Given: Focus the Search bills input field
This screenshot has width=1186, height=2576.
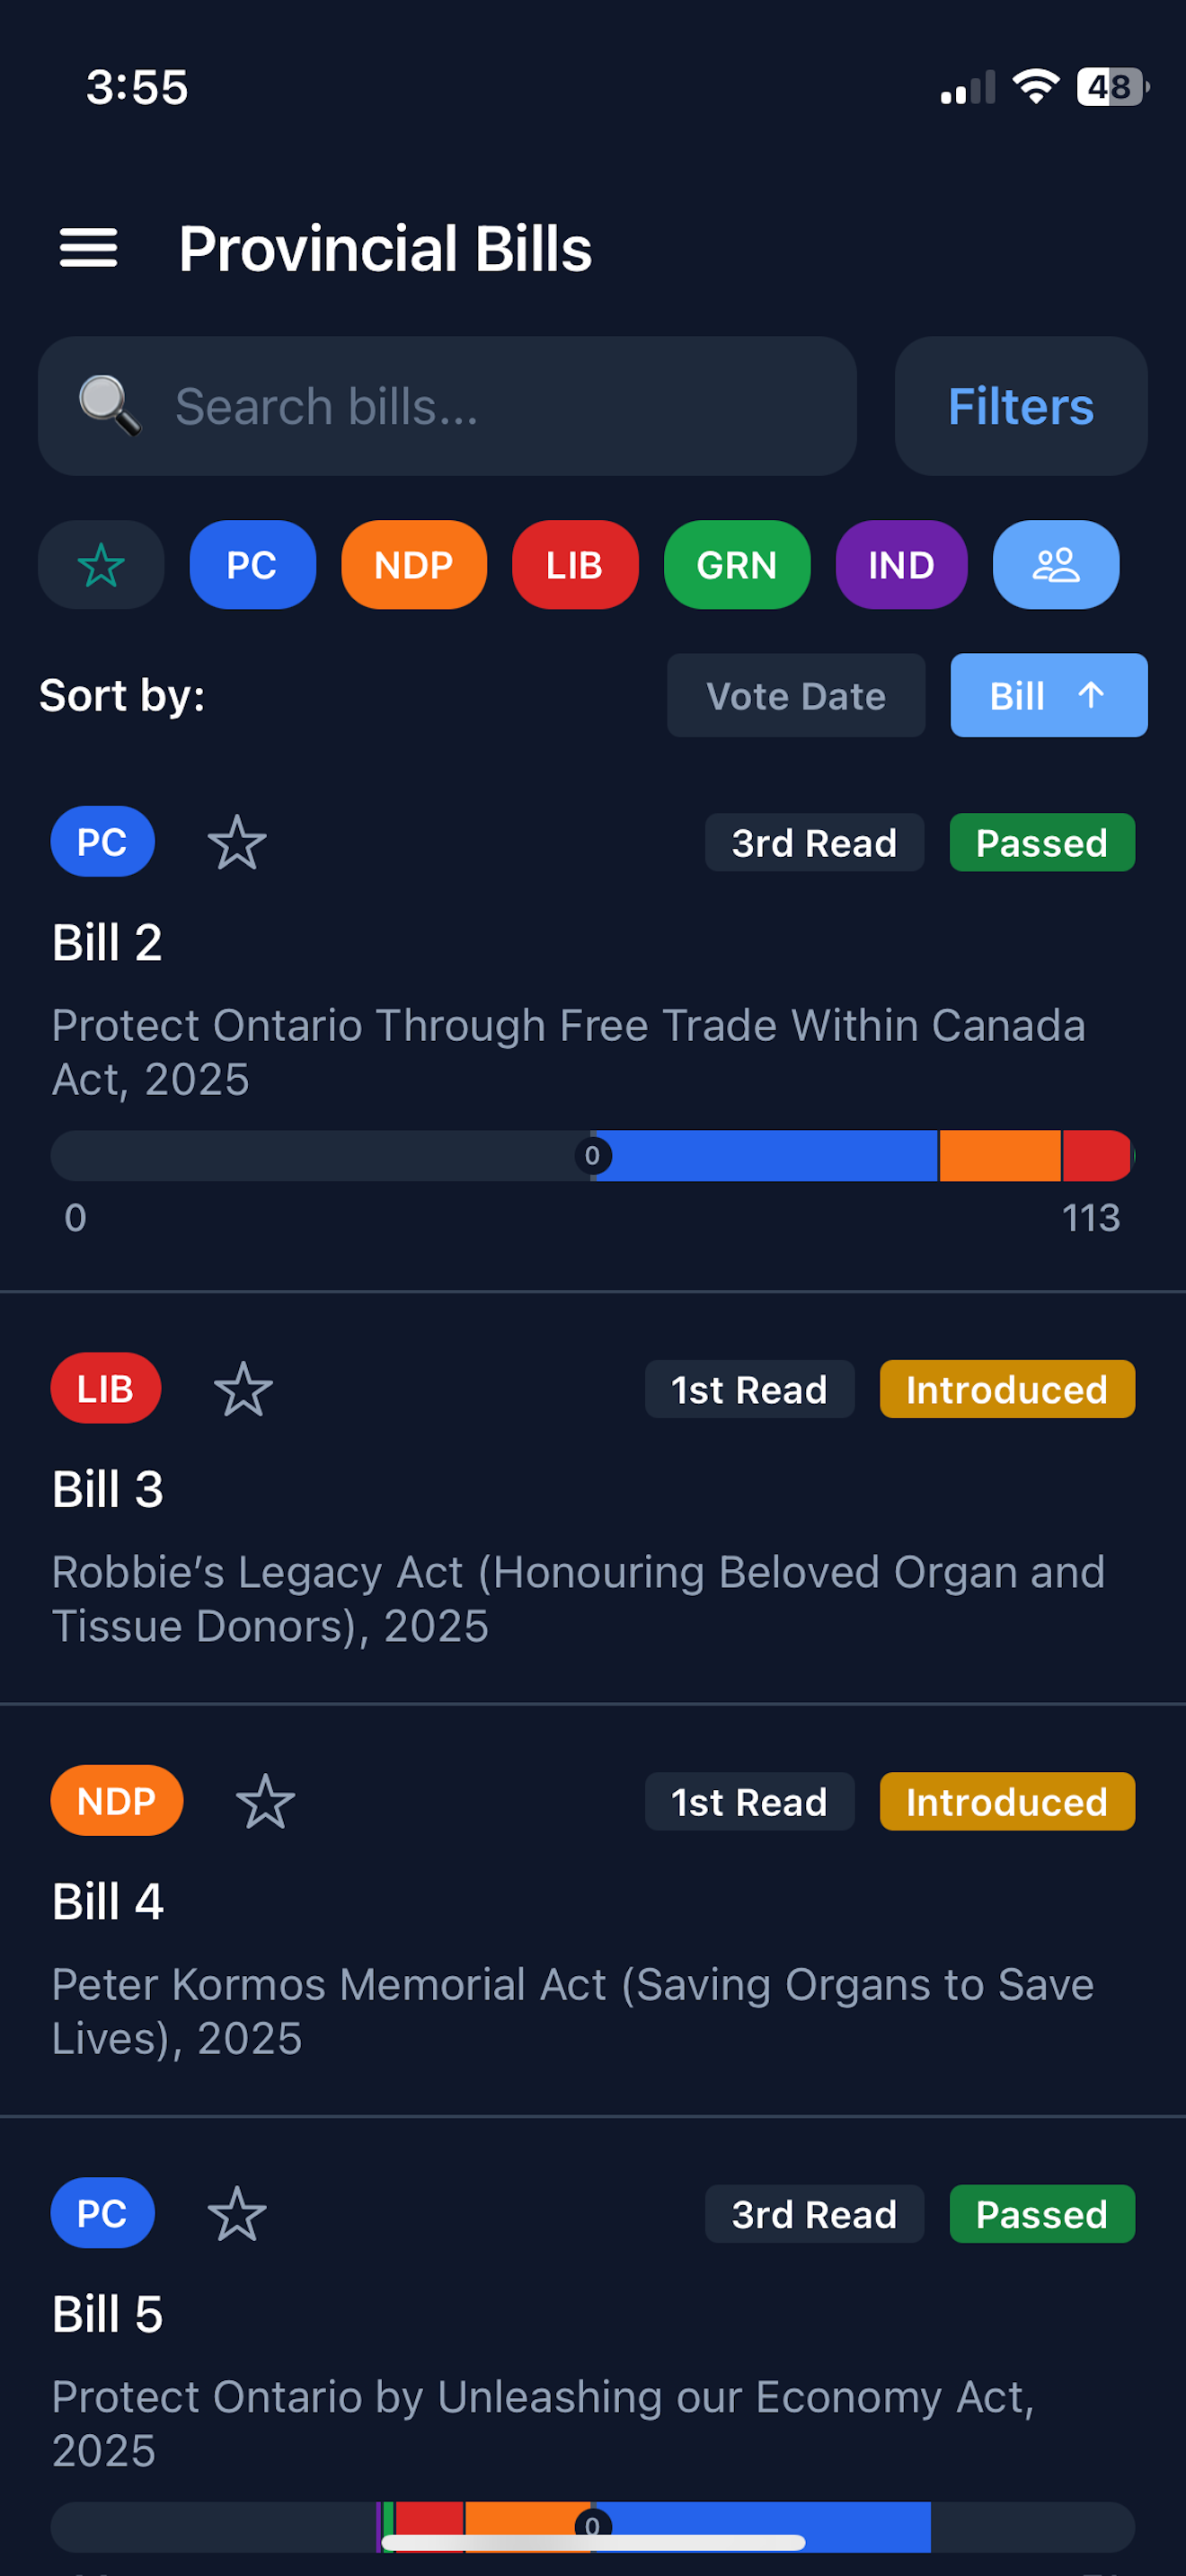Looking at the screenshot, I should (x=500, y=406).
